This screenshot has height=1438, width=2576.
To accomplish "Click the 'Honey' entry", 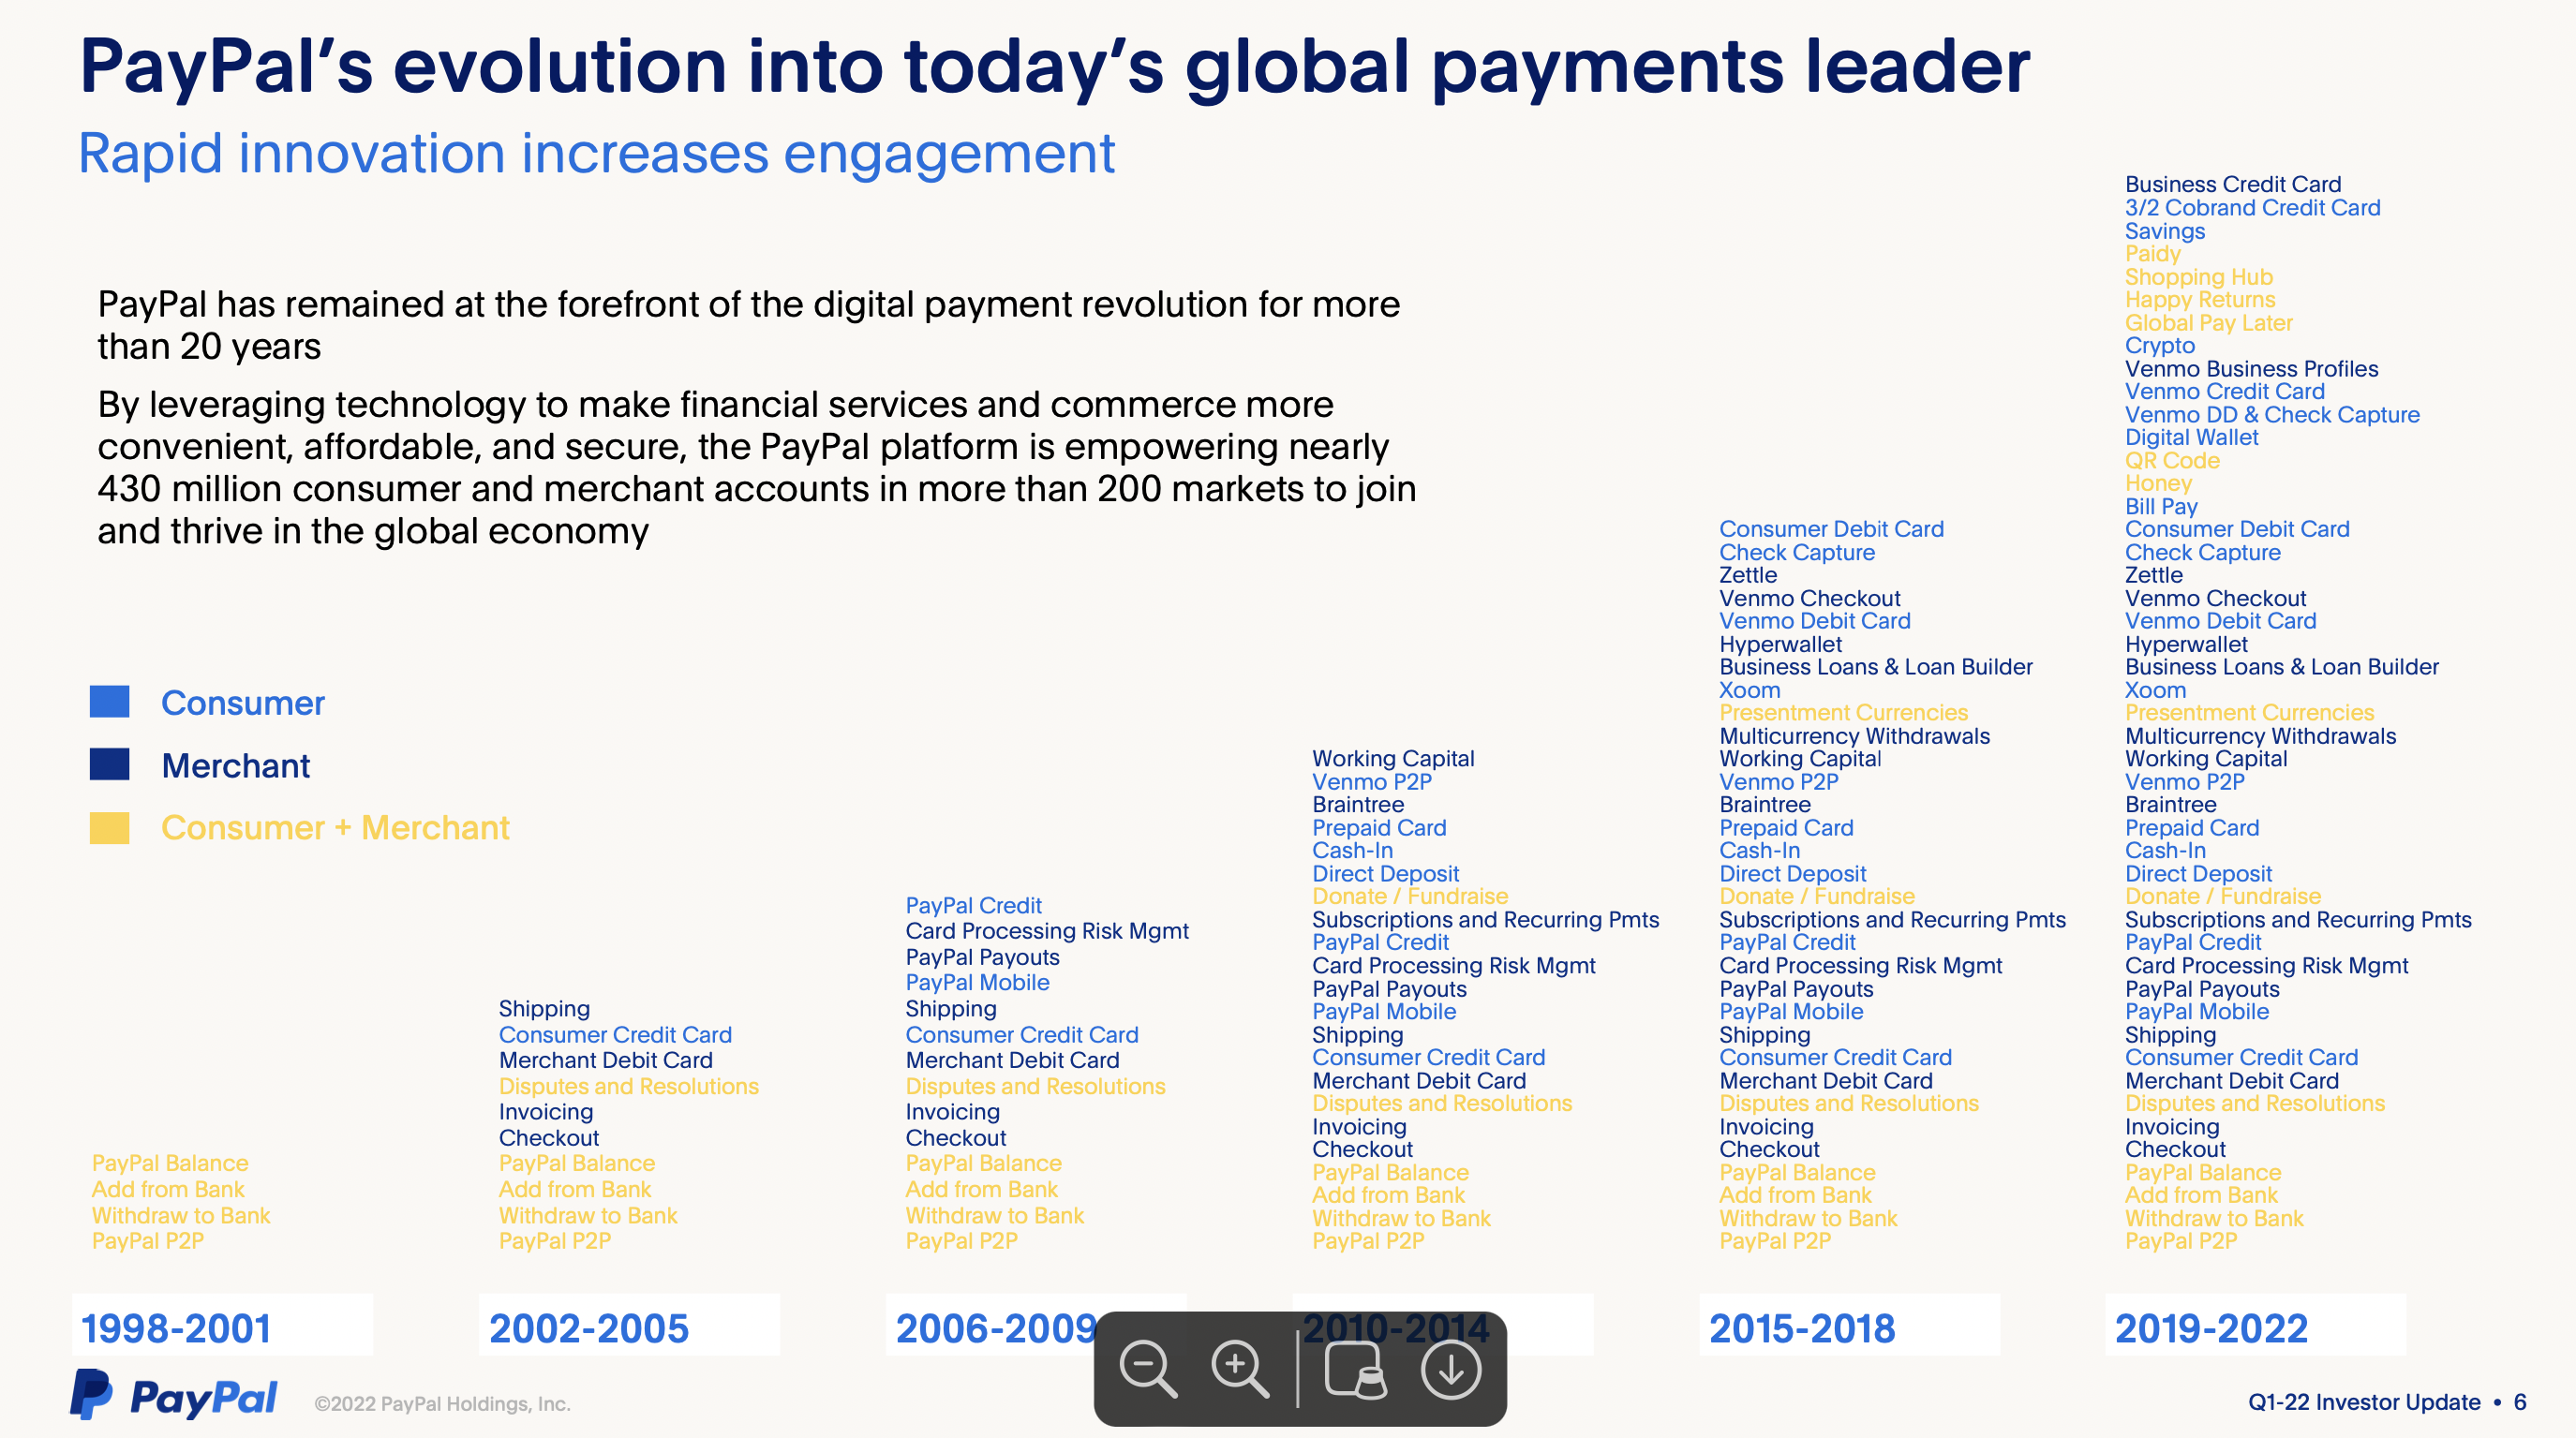I will 2158,484.
